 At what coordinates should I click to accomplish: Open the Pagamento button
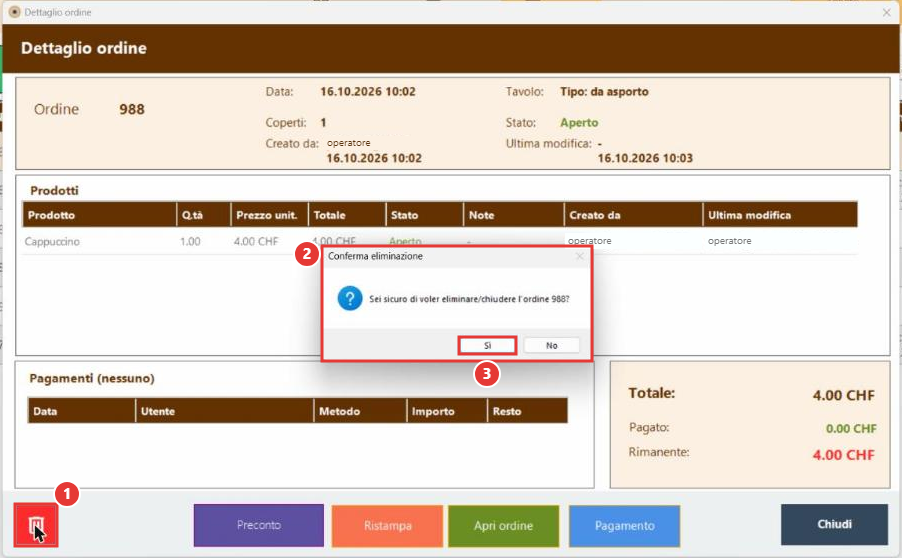(625, 526)
